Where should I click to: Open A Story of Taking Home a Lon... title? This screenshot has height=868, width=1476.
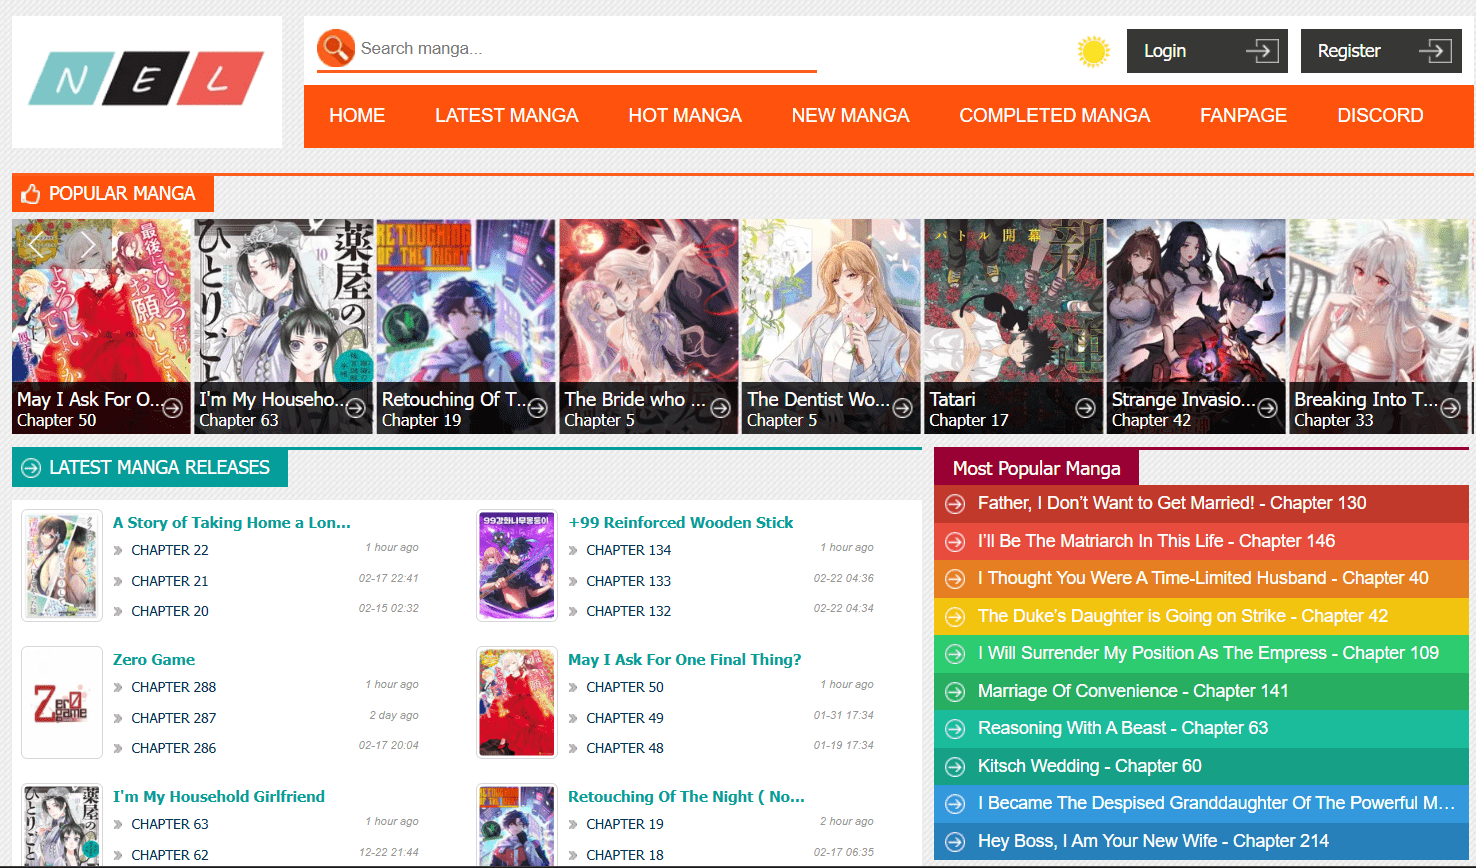(x=232, y=523)
